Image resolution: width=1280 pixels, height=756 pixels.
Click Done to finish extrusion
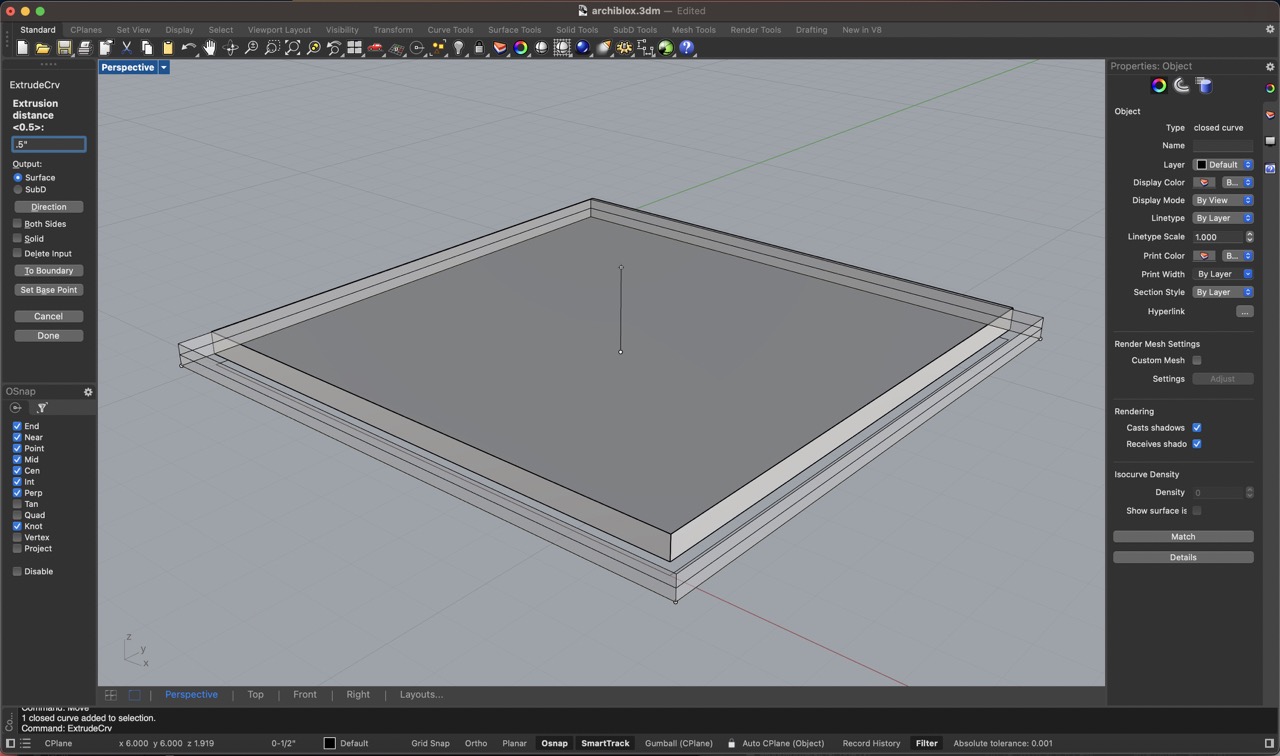click(49, 336)
